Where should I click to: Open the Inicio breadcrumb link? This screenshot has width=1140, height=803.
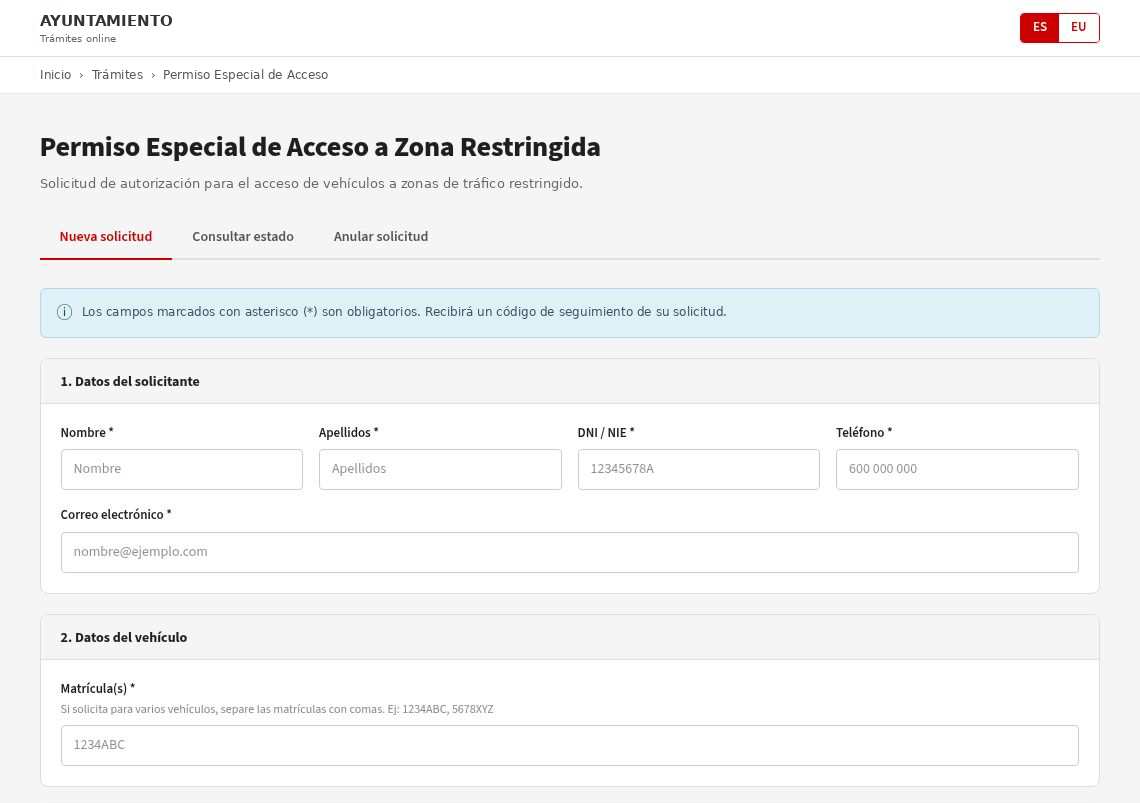[55, 75]
